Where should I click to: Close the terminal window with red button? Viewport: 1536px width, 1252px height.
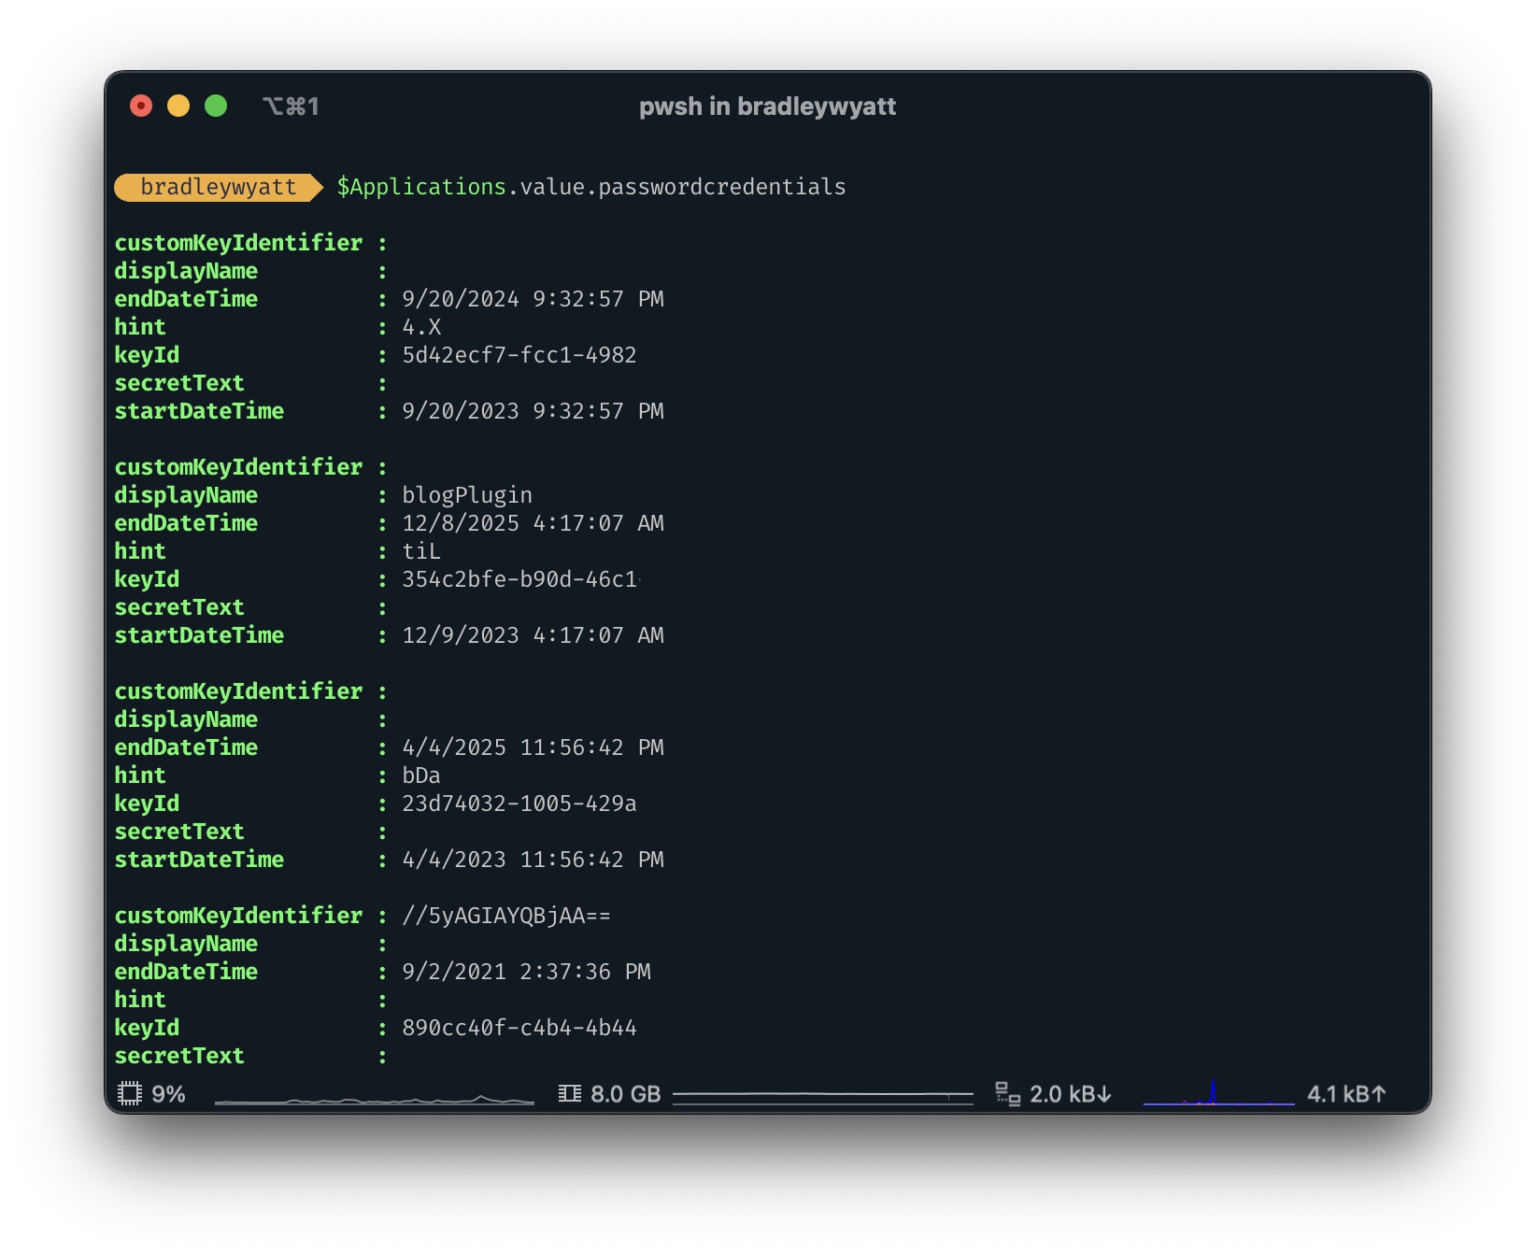141,106
